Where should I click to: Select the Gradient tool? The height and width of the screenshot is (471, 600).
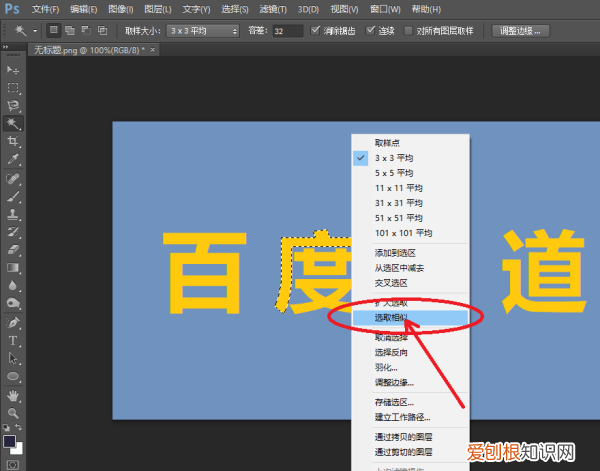click(x=13, y=267)
